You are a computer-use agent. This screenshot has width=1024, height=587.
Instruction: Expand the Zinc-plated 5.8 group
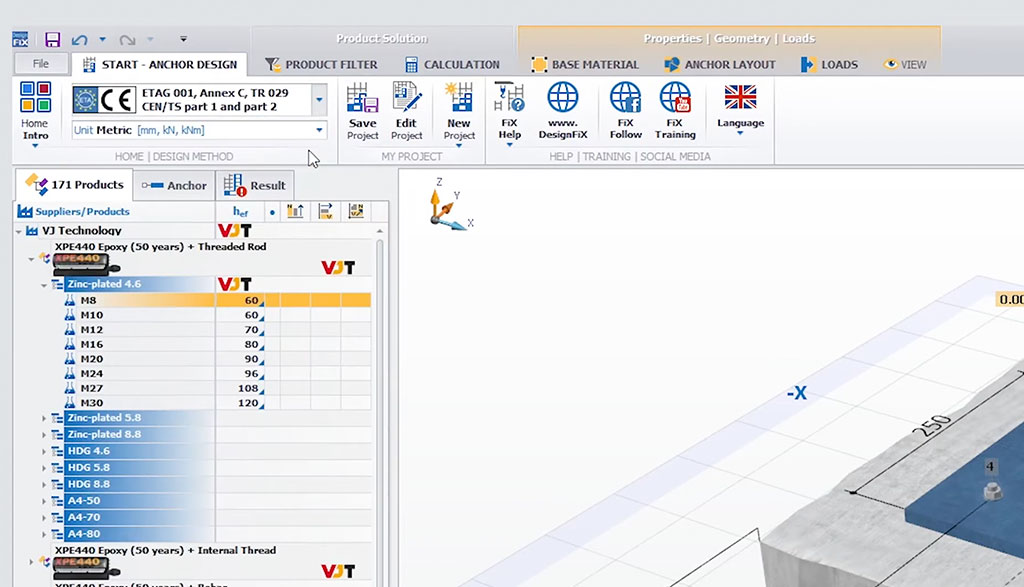(44, 419)
